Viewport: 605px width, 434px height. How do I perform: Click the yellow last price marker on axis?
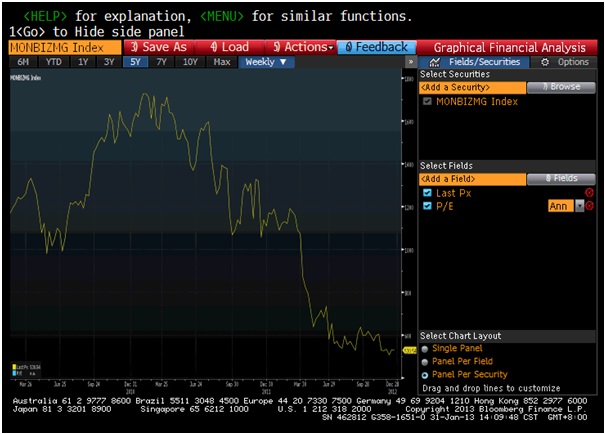pos(409,350)
